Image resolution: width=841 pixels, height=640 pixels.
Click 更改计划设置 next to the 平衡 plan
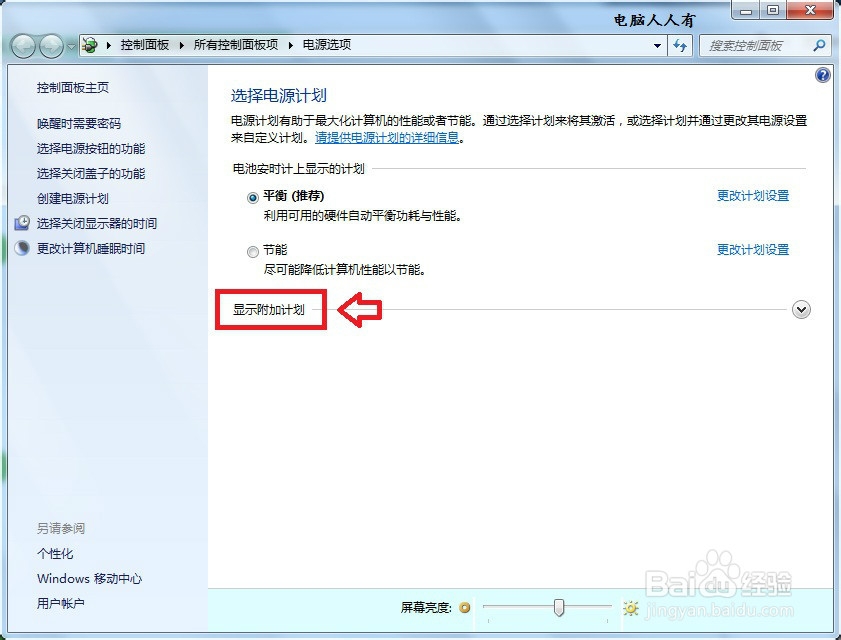752,197
